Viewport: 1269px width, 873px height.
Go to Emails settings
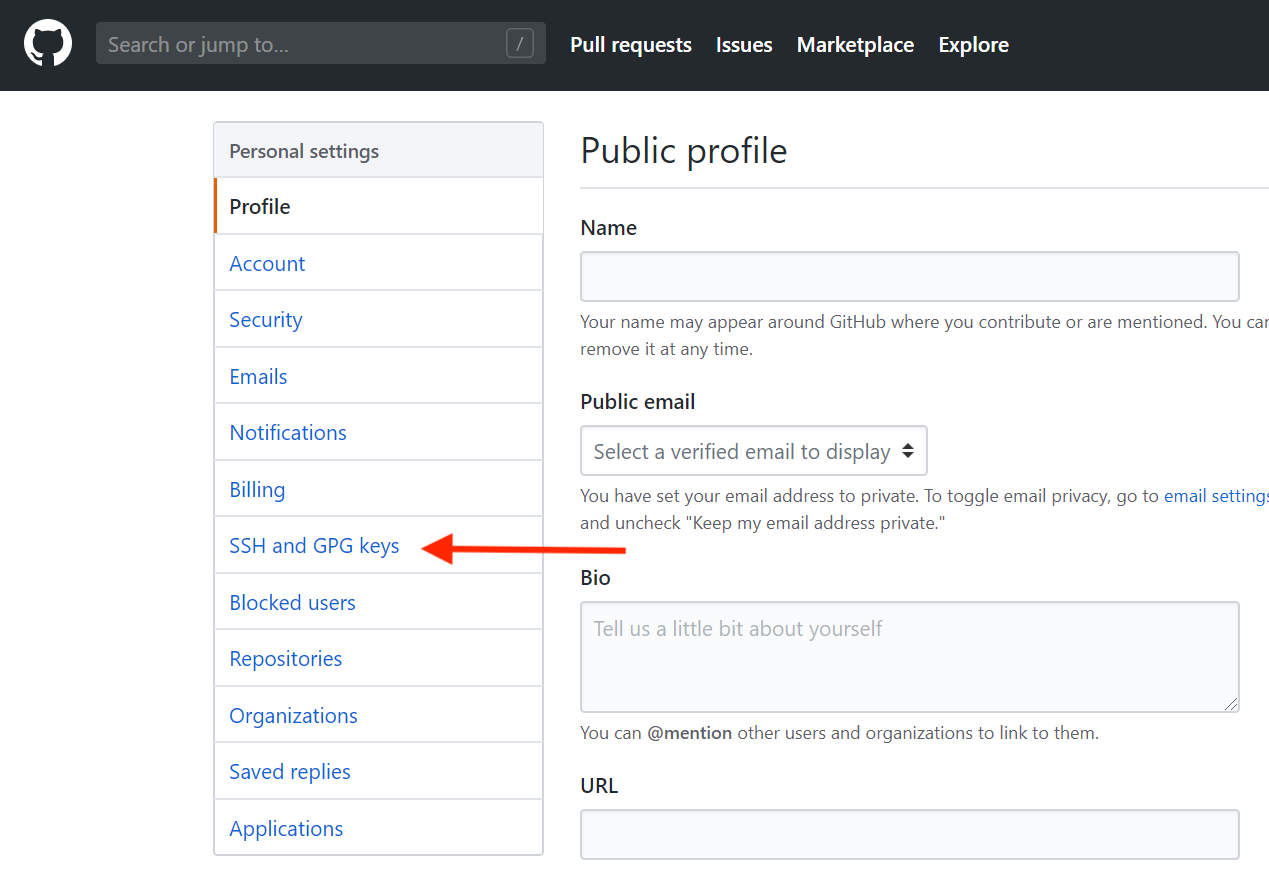click(258, 376)
